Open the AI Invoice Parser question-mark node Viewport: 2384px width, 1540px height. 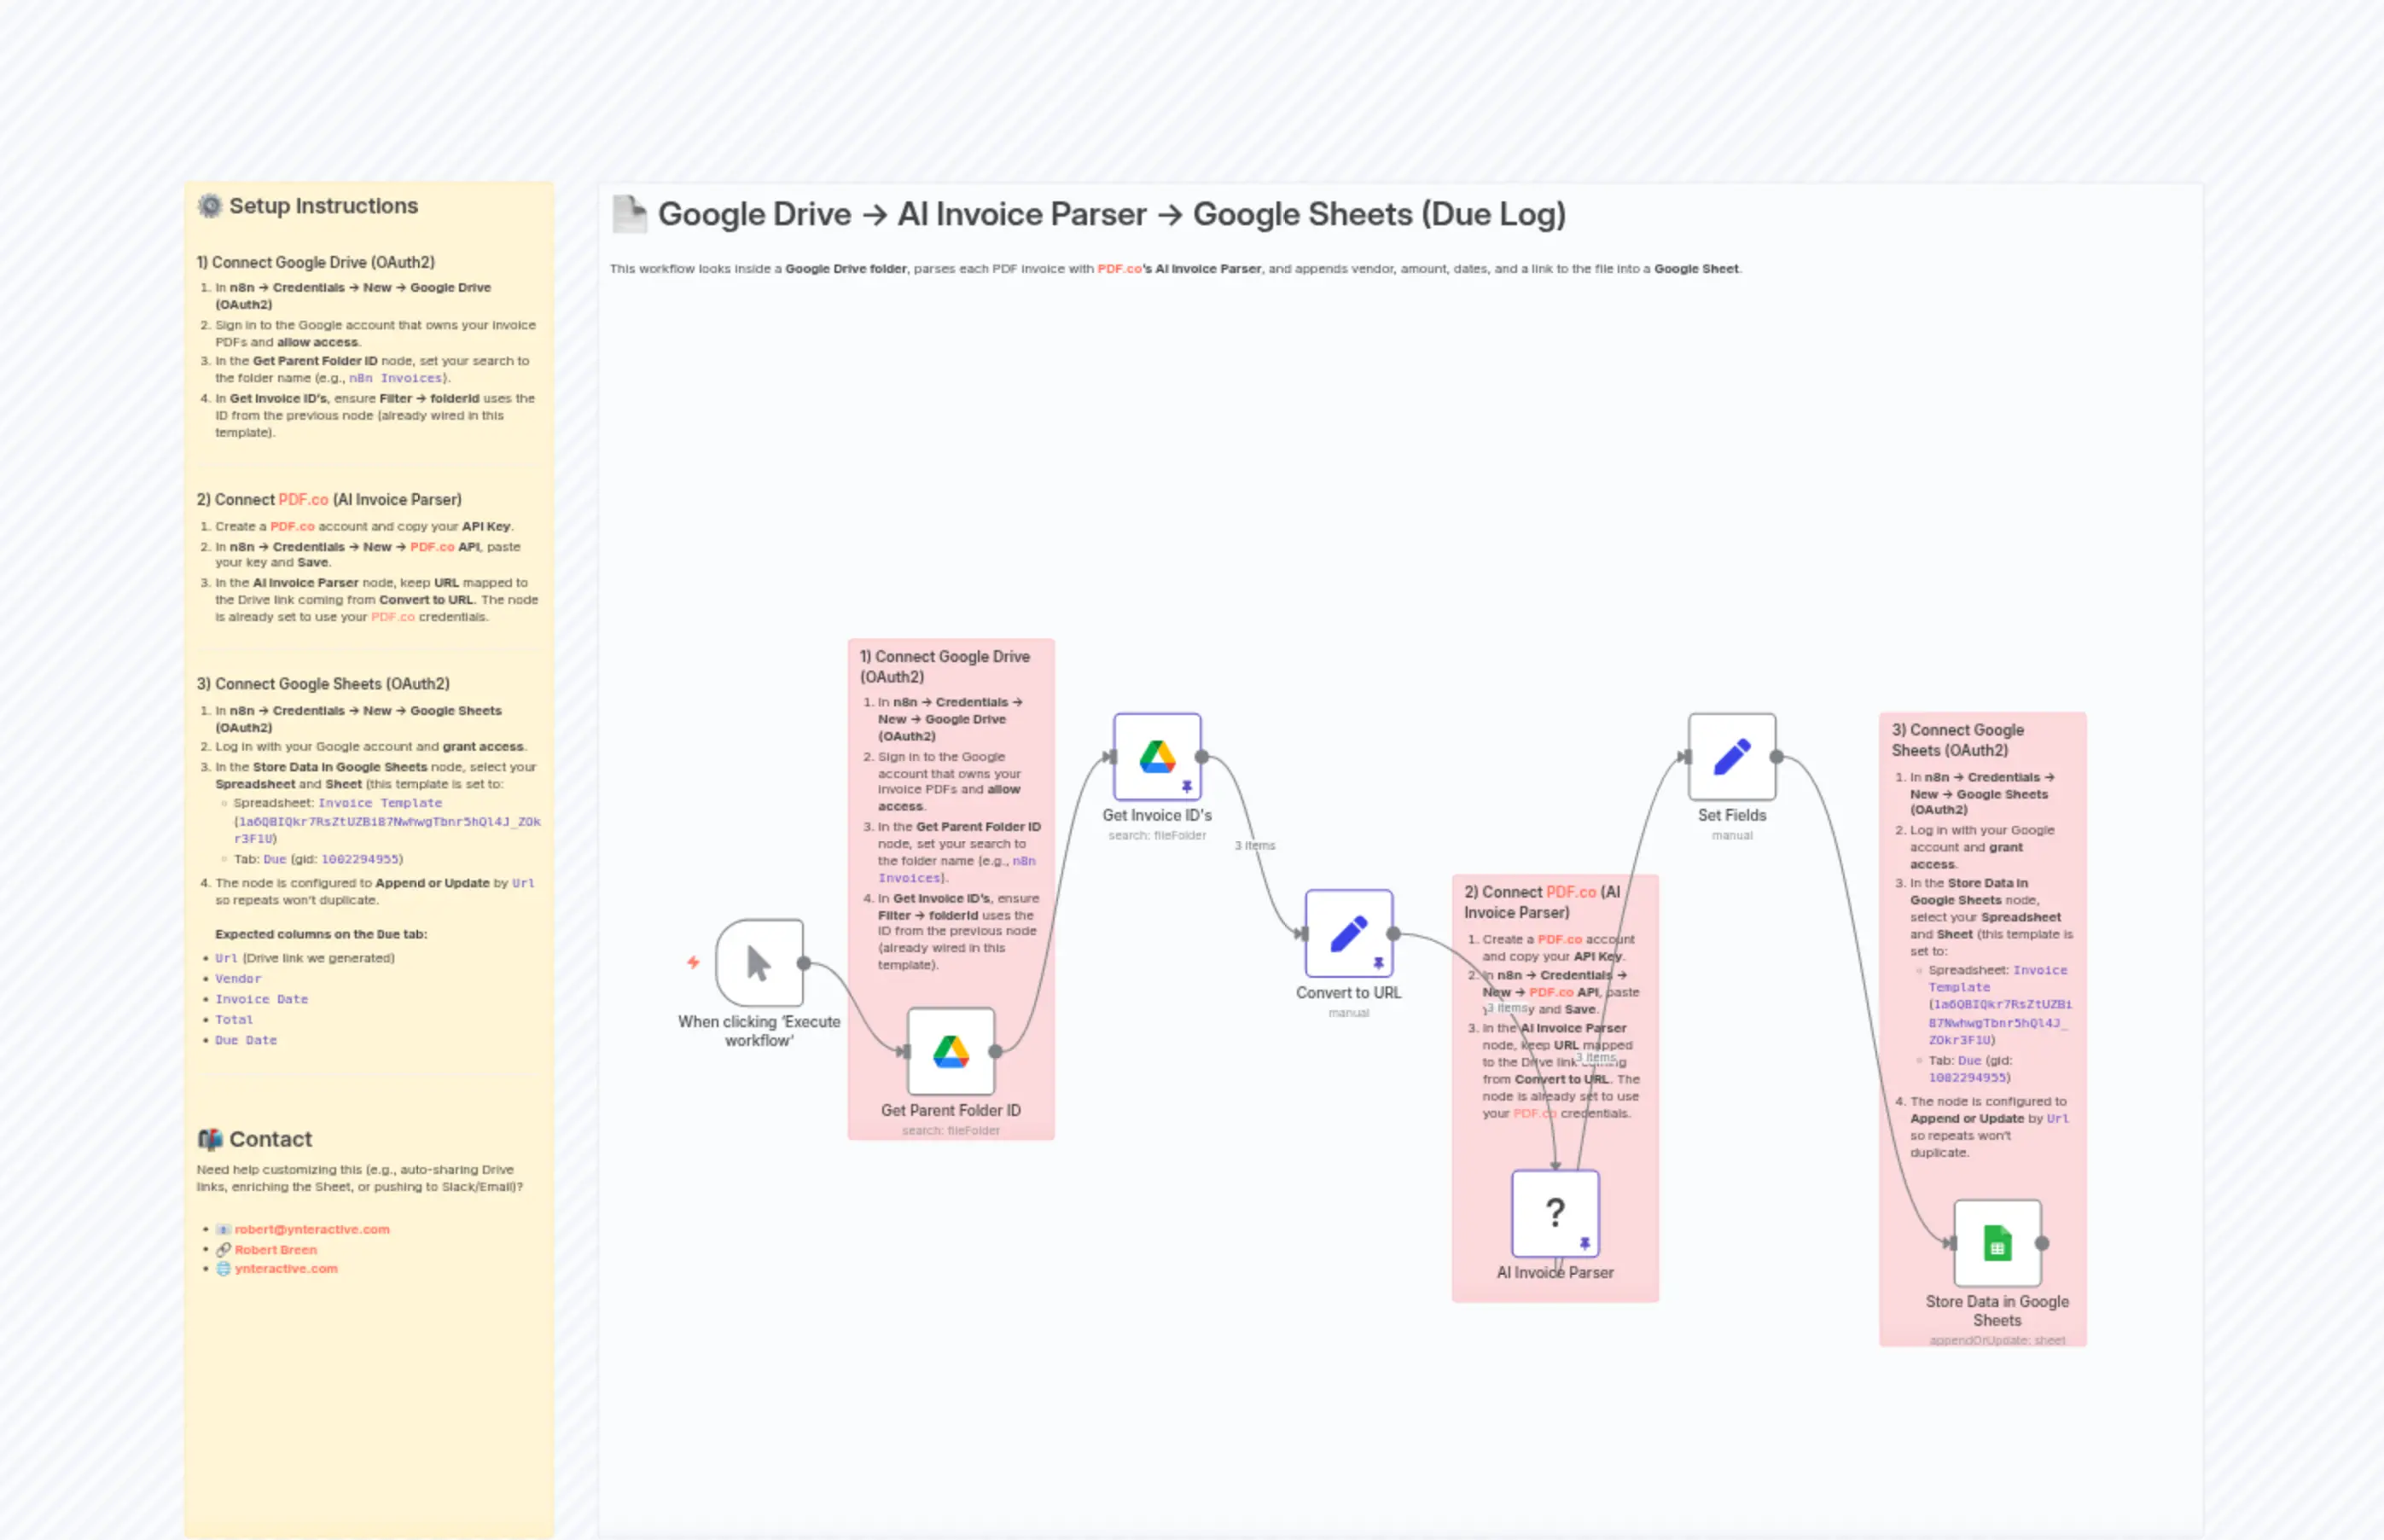coord(1555,1211)
